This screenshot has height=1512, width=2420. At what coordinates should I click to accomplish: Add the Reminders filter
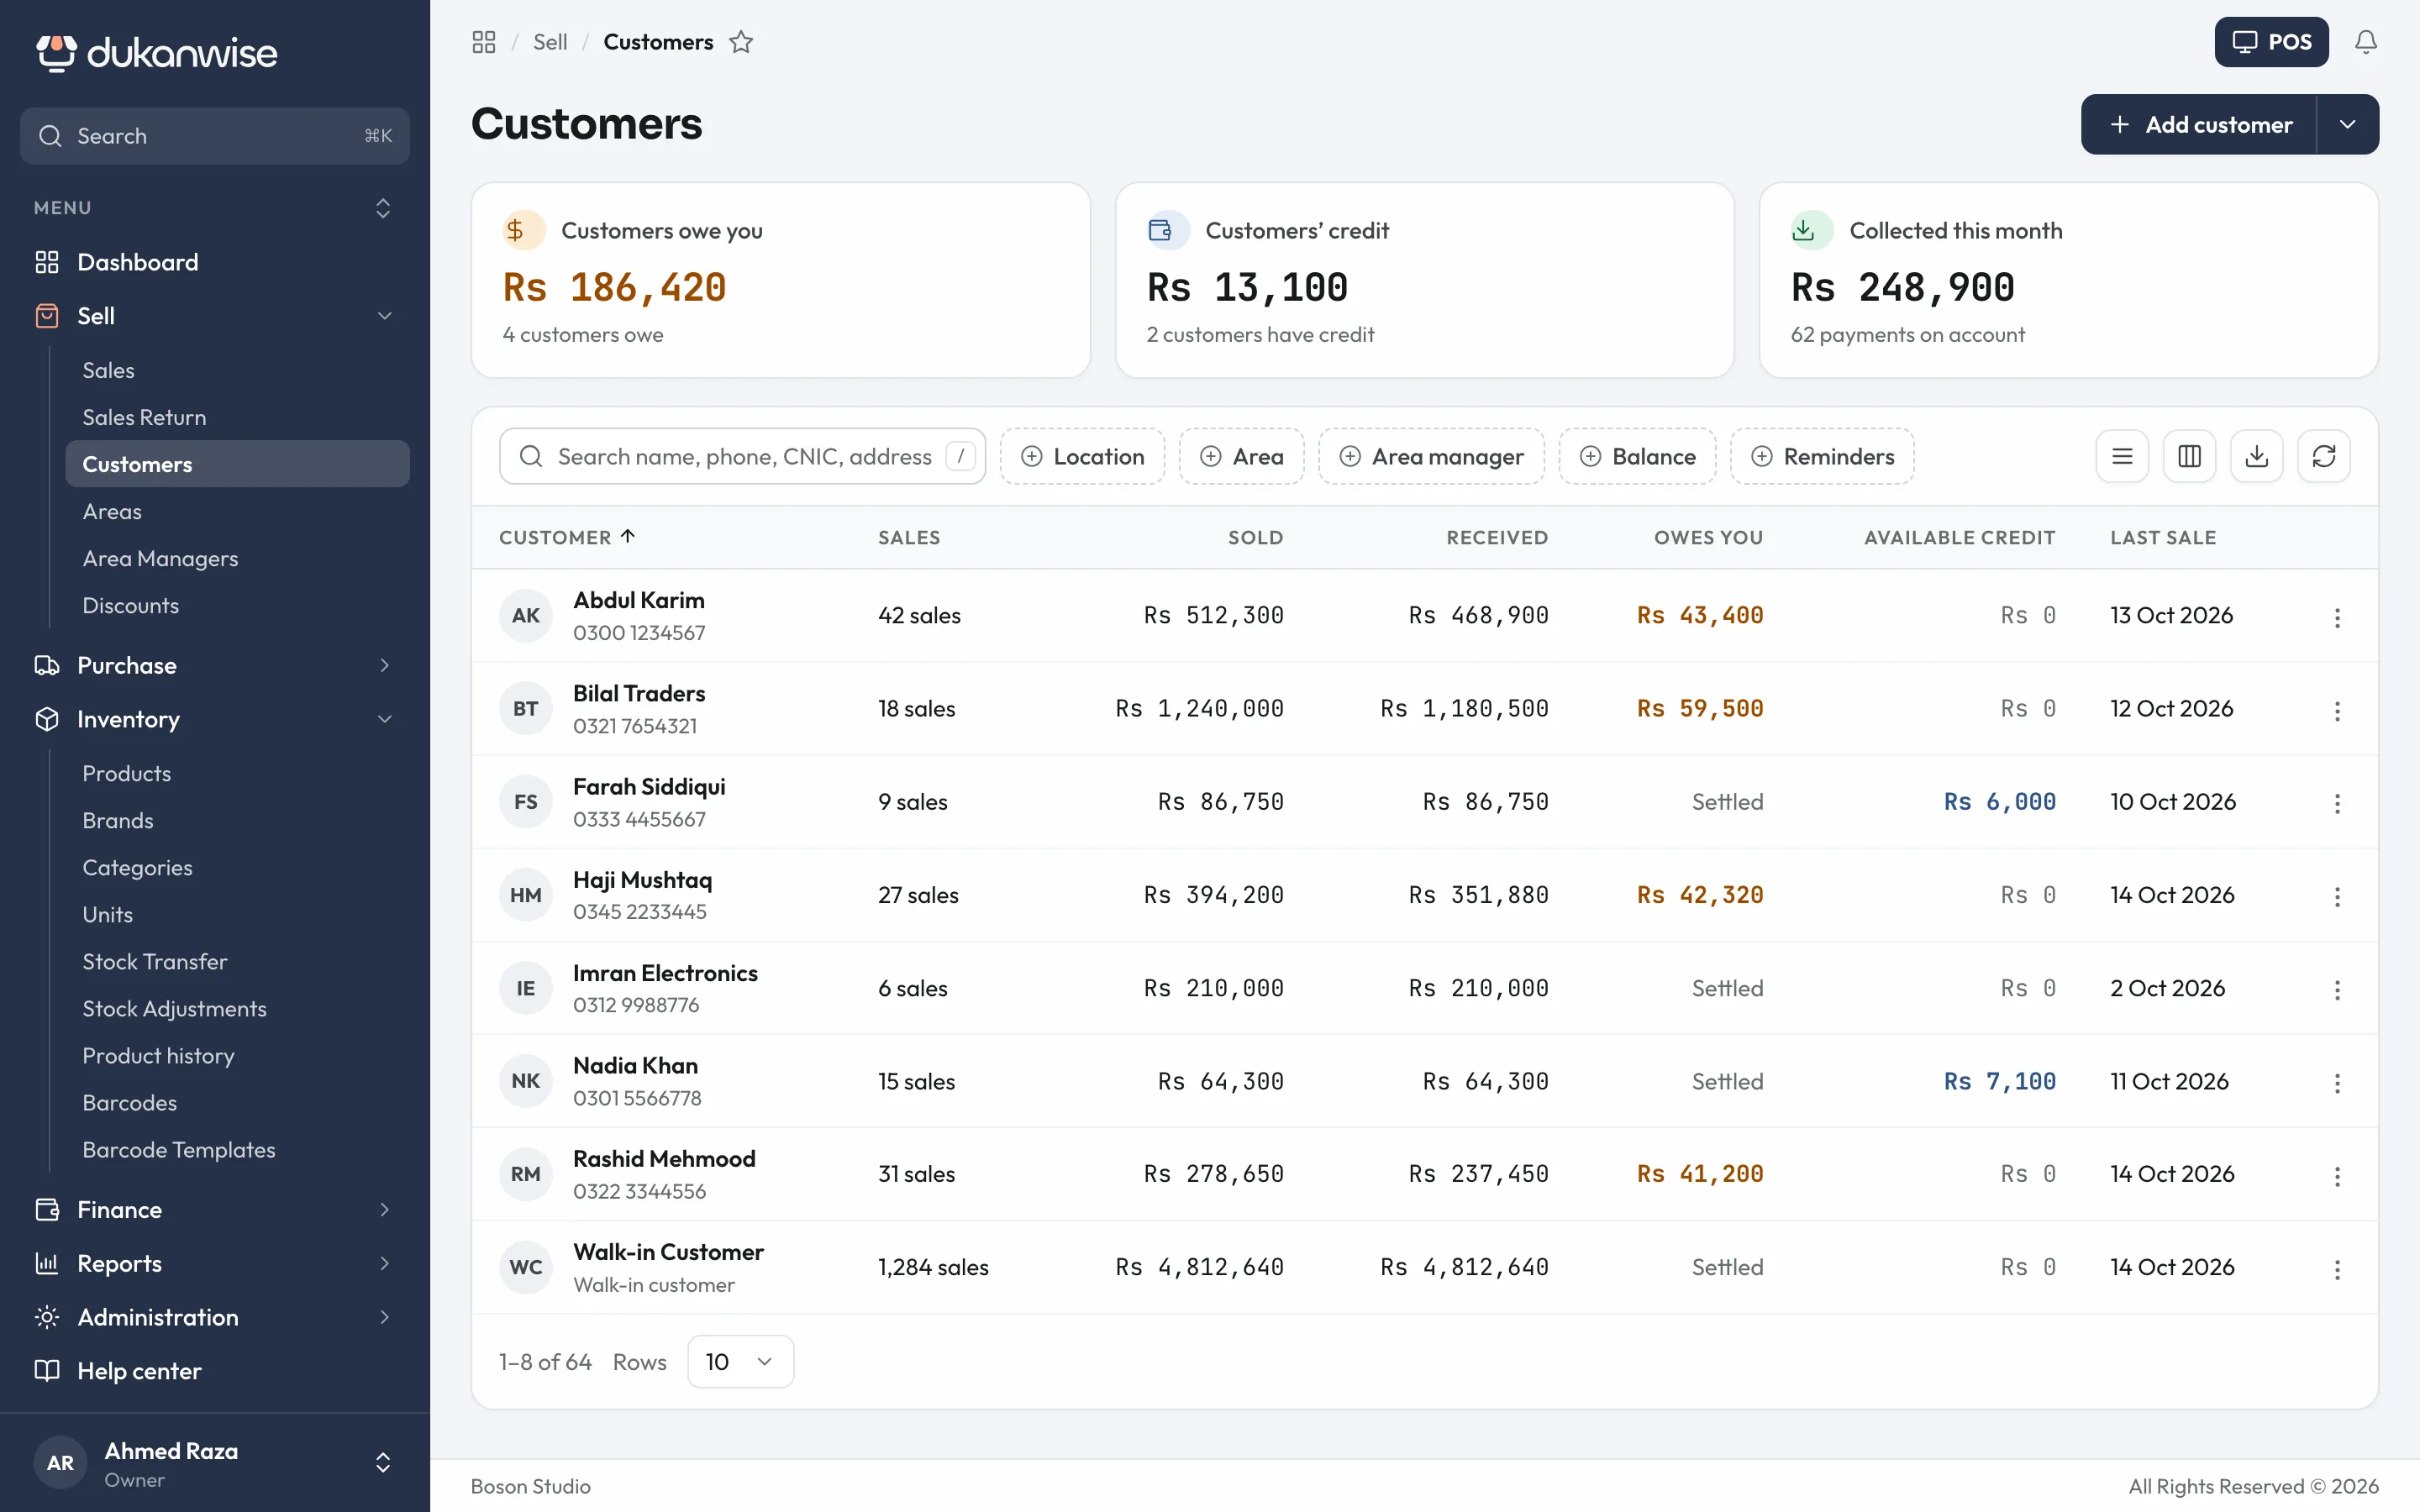coord(1822,456)
